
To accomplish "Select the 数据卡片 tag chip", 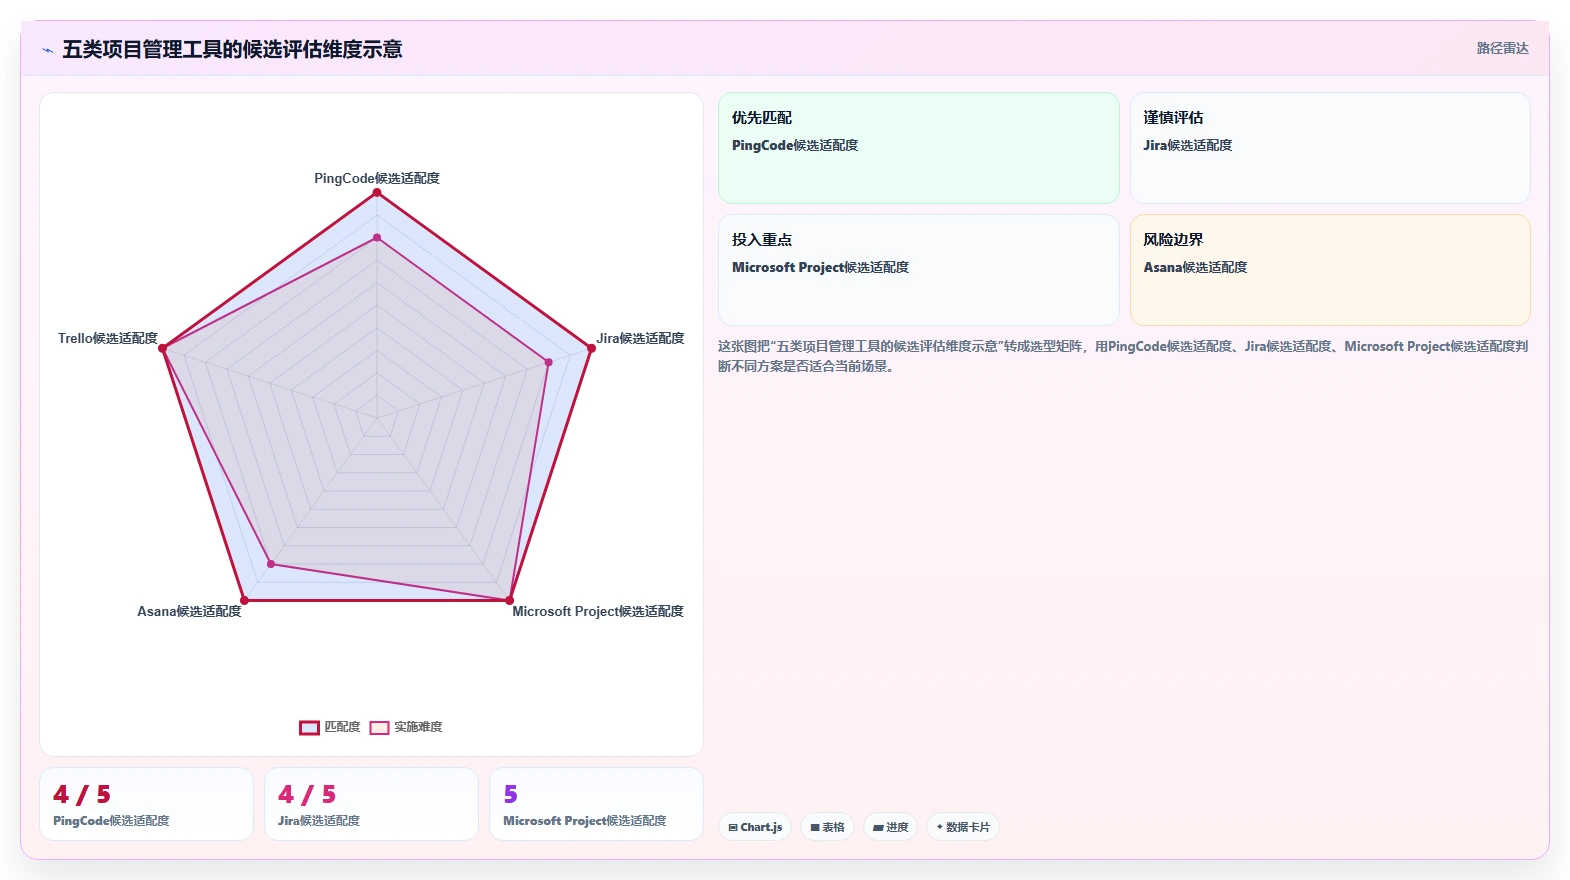I will click(x=963, y=827).
